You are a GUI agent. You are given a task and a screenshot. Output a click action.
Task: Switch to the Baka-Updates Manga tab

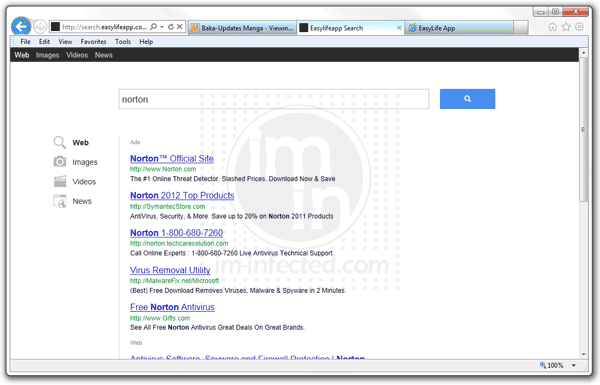[242, 28]
